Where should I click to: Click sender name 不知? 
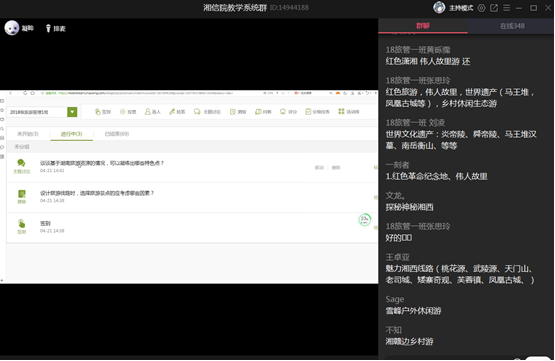click(394, 330)
